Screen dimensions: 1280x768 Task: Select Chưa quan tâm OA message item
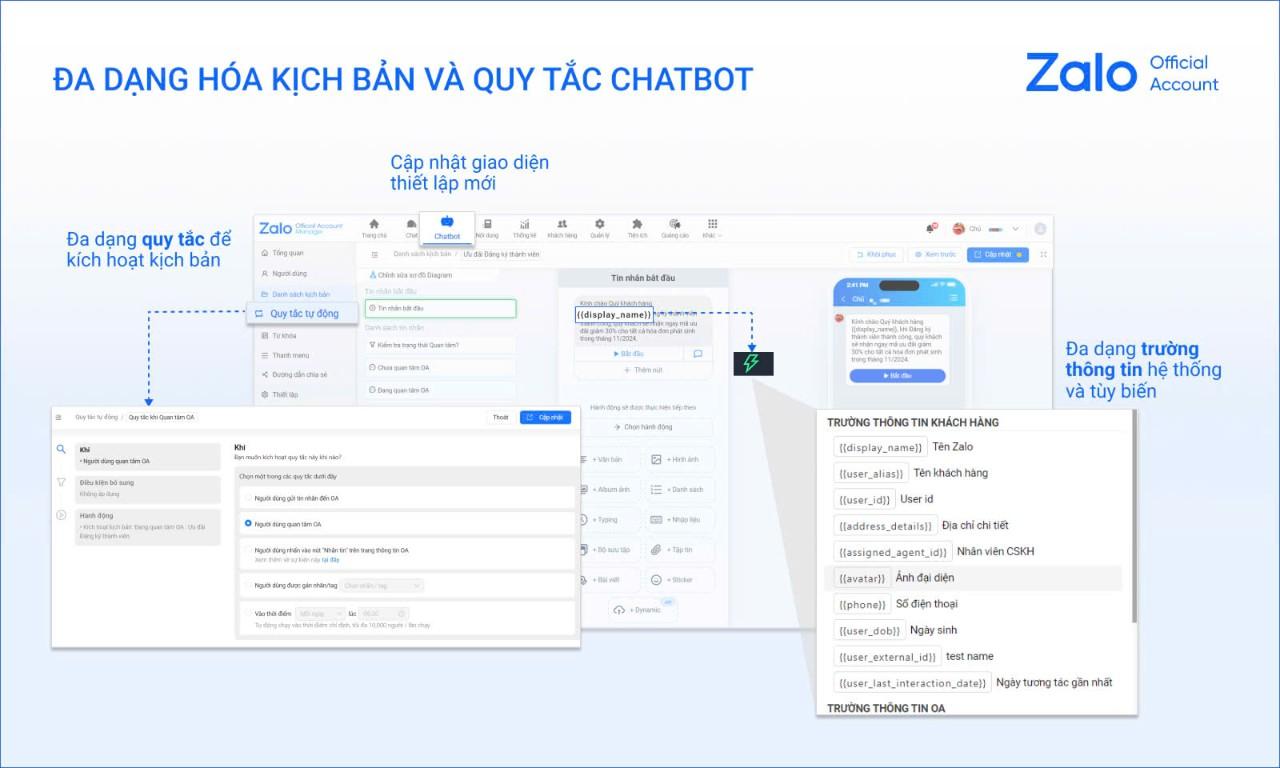tap(440, 368)
